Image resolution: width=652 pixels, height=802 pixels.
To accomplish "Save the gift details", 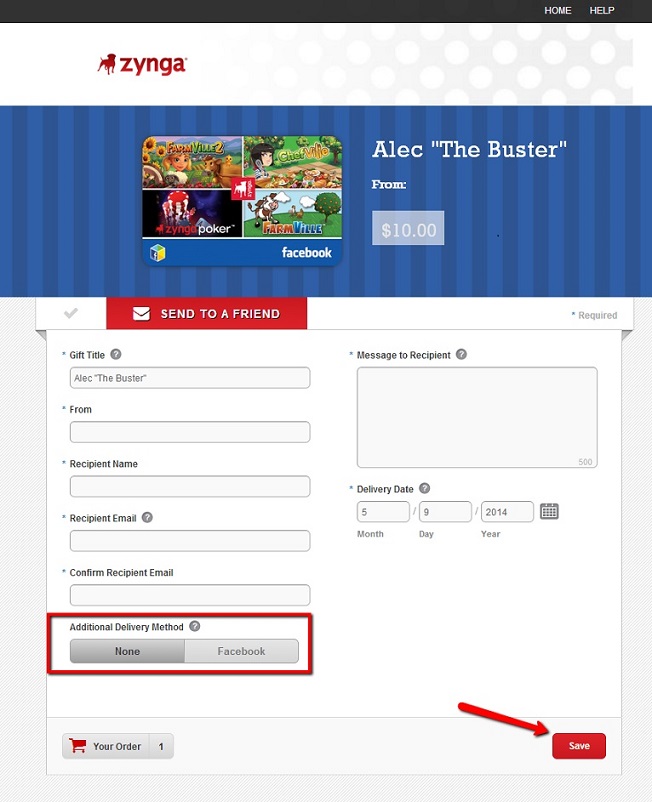I will pos(579,746).
